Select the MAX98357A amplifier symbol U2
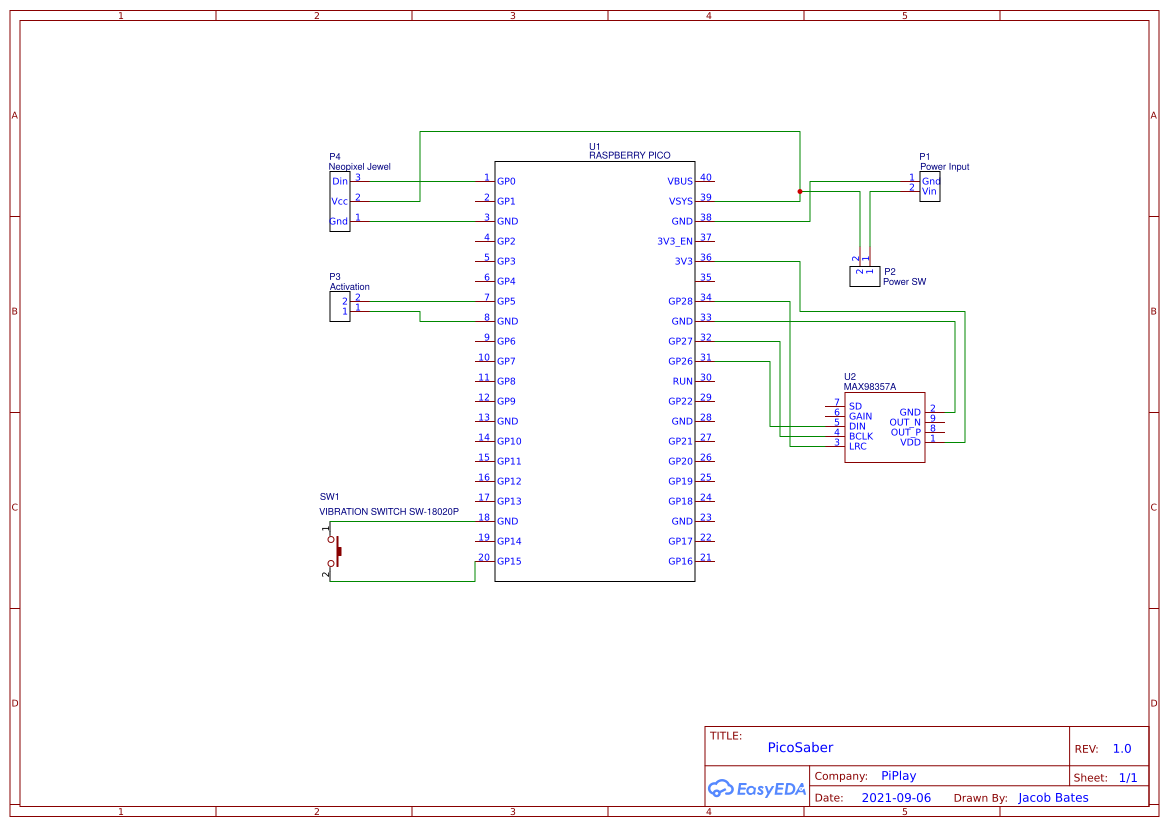 click(885, 425)
